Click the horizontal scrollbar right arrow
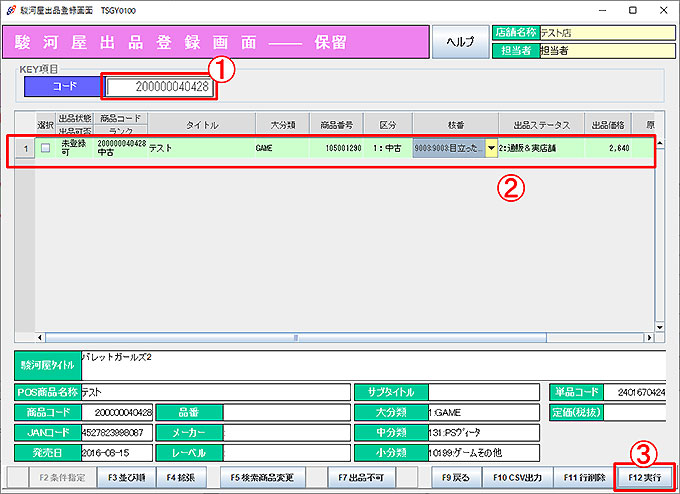This screenshot has width=680, height=494. tap(647, 338)
